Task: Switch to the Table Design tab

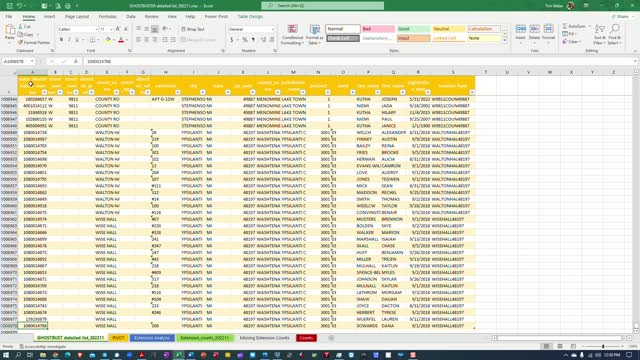Action: click(x=250, y=17)
